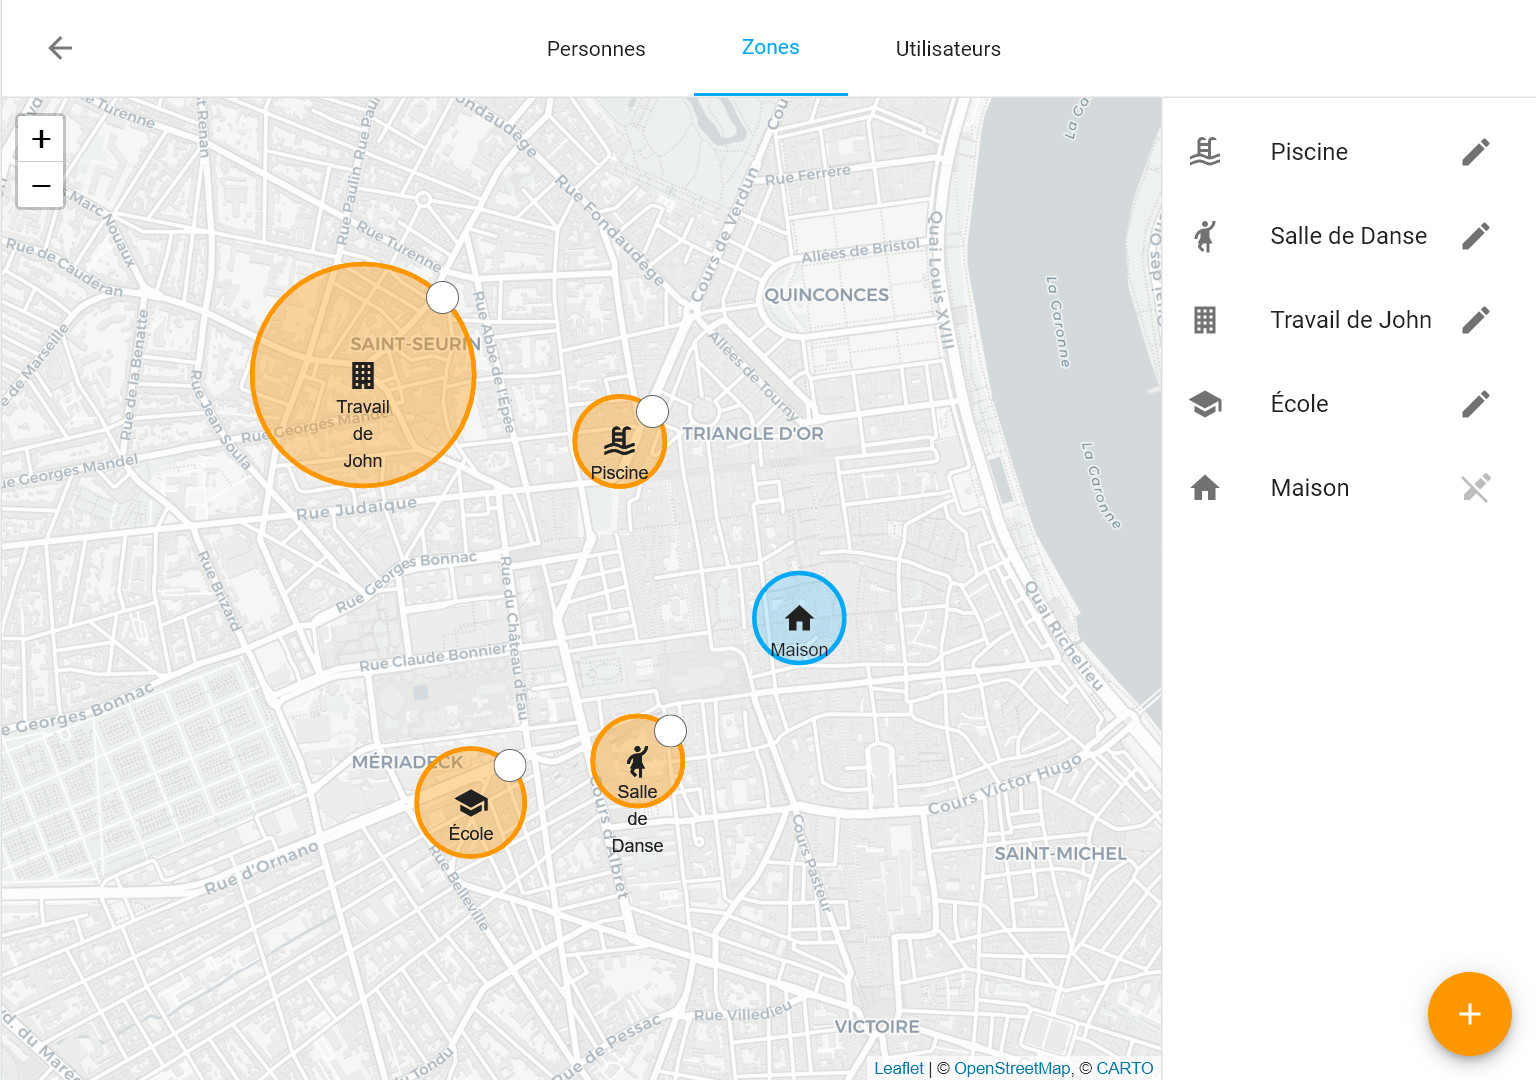Select the Zones tab
Image resolution: width=1536 pixels, height=1080 pixels.
[x=771, y=48]
